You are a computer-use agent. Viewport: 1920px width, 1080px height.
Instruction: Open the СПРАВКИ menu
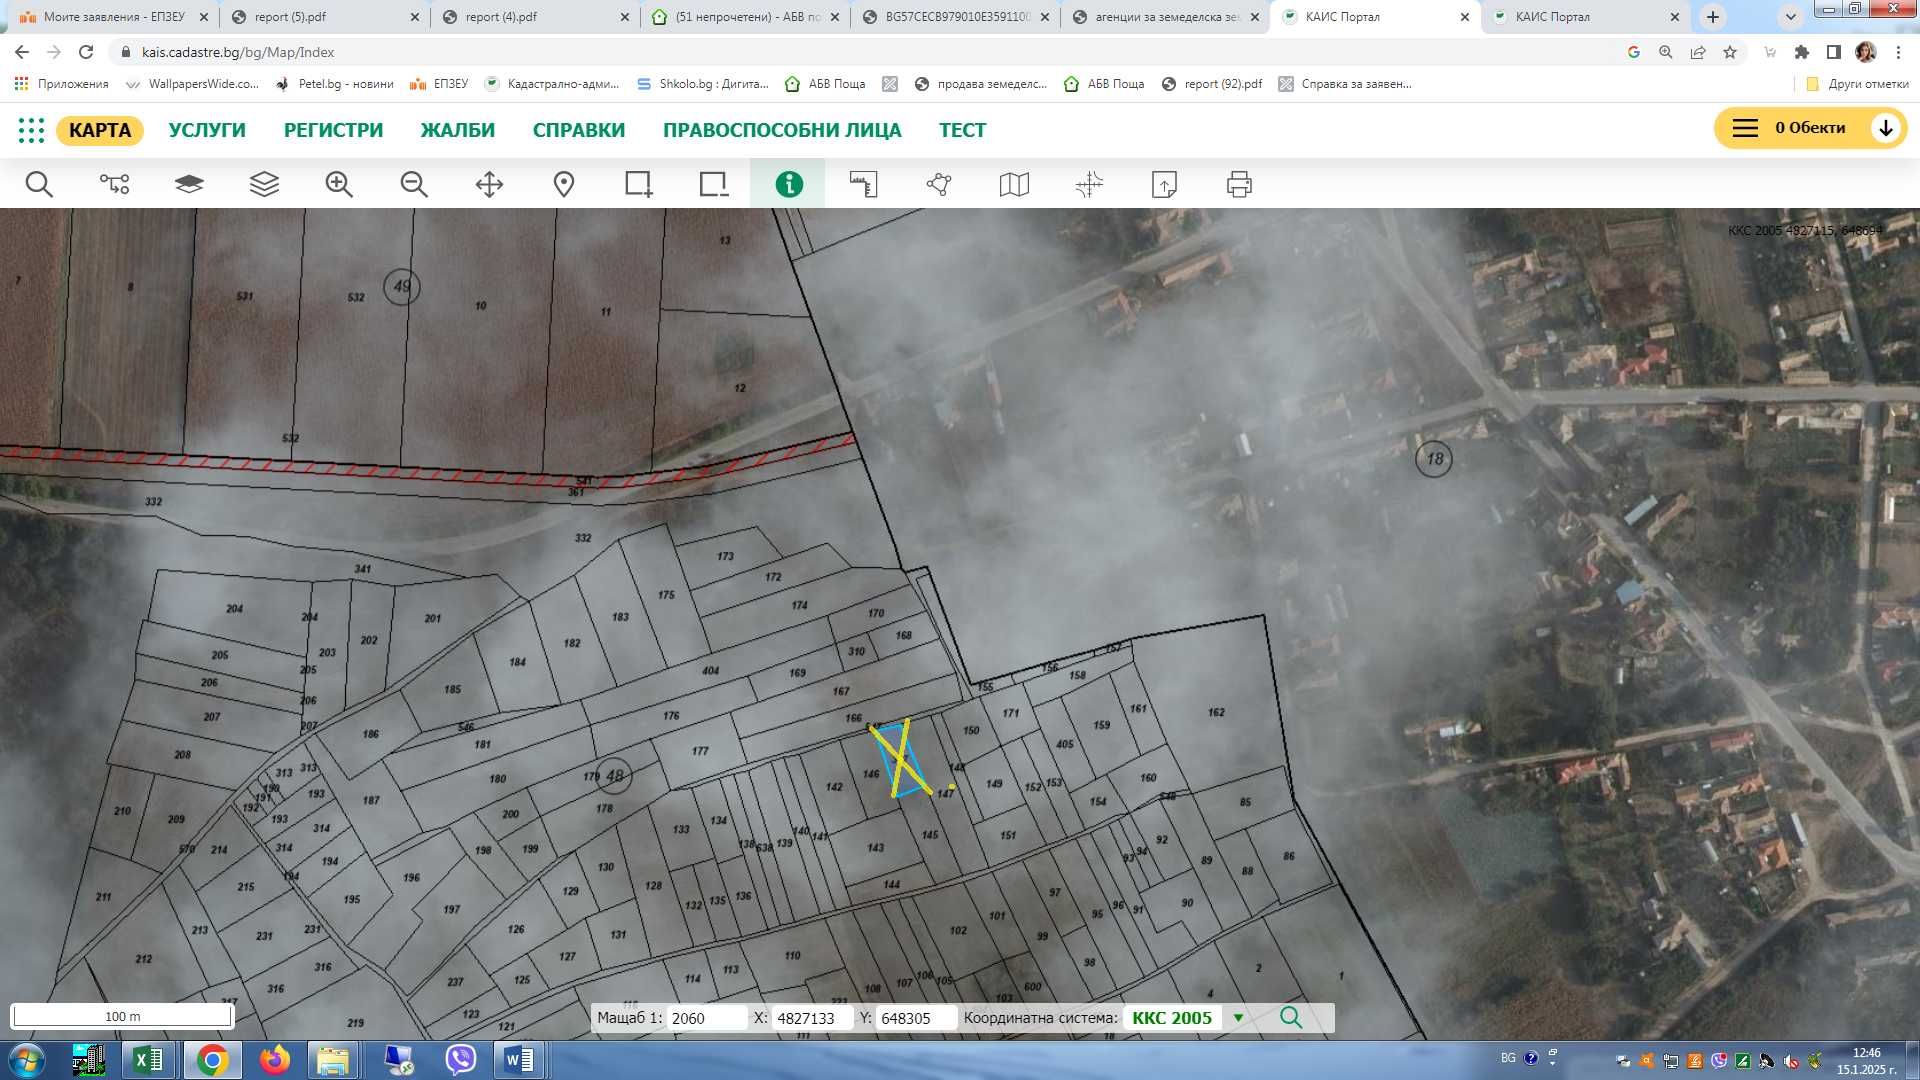point(578,130)
